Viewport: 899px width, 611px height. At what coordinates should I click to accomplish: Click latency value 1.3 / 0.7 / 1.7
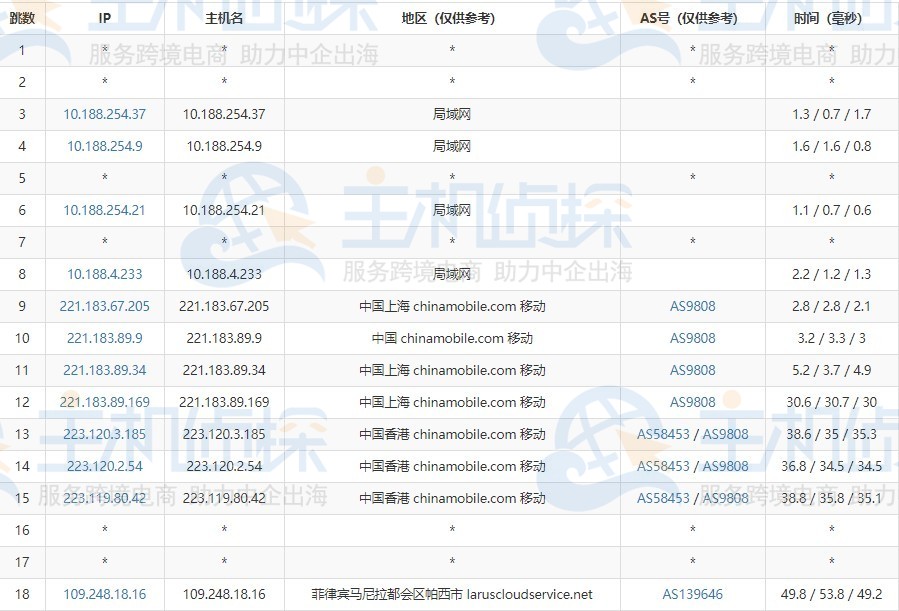pos(831,114)
